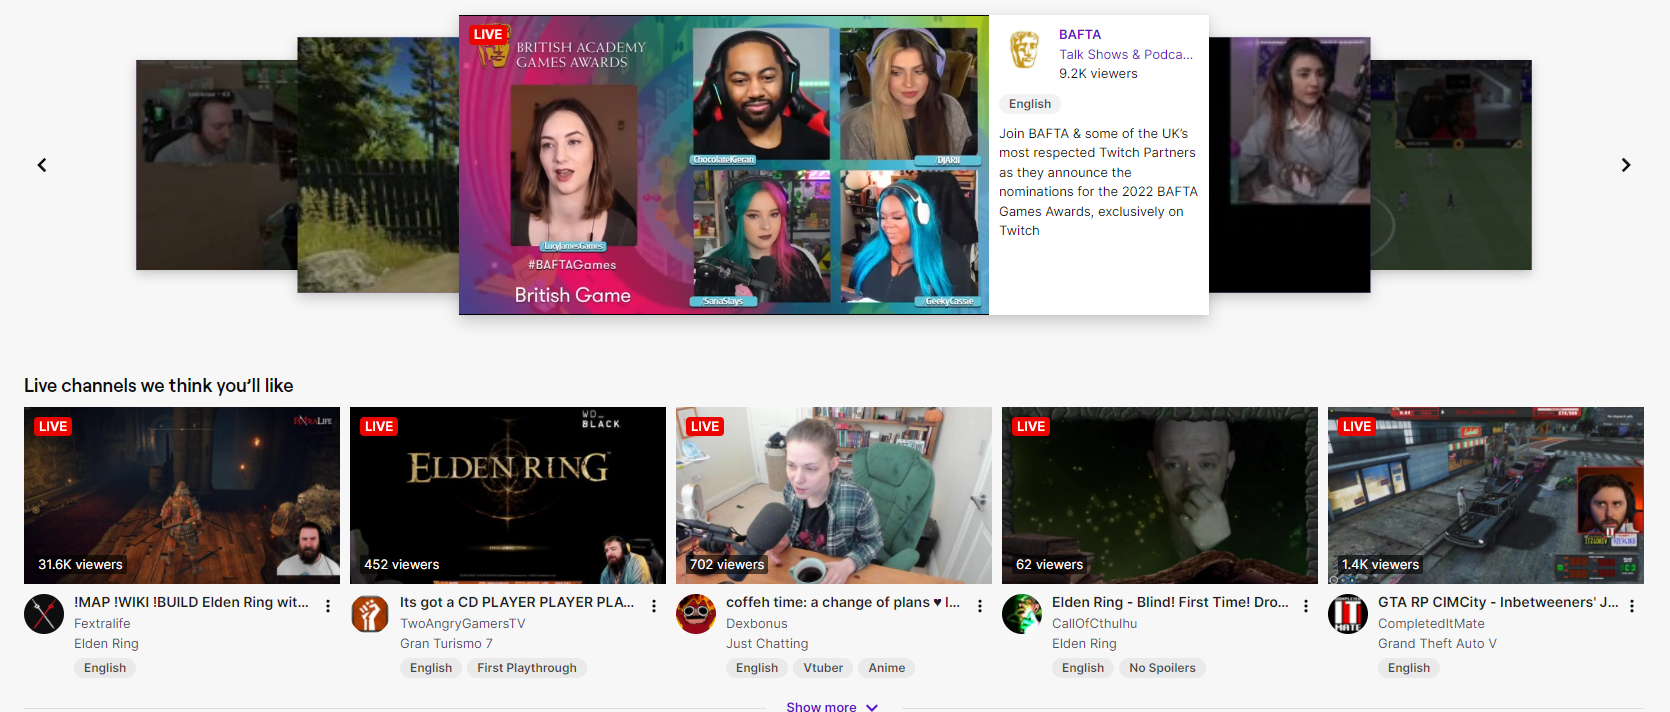This screenshot has width=1670, height=712.
Task: Open Talk Shows & Podcasts category link
Action: click(1126, 54)
